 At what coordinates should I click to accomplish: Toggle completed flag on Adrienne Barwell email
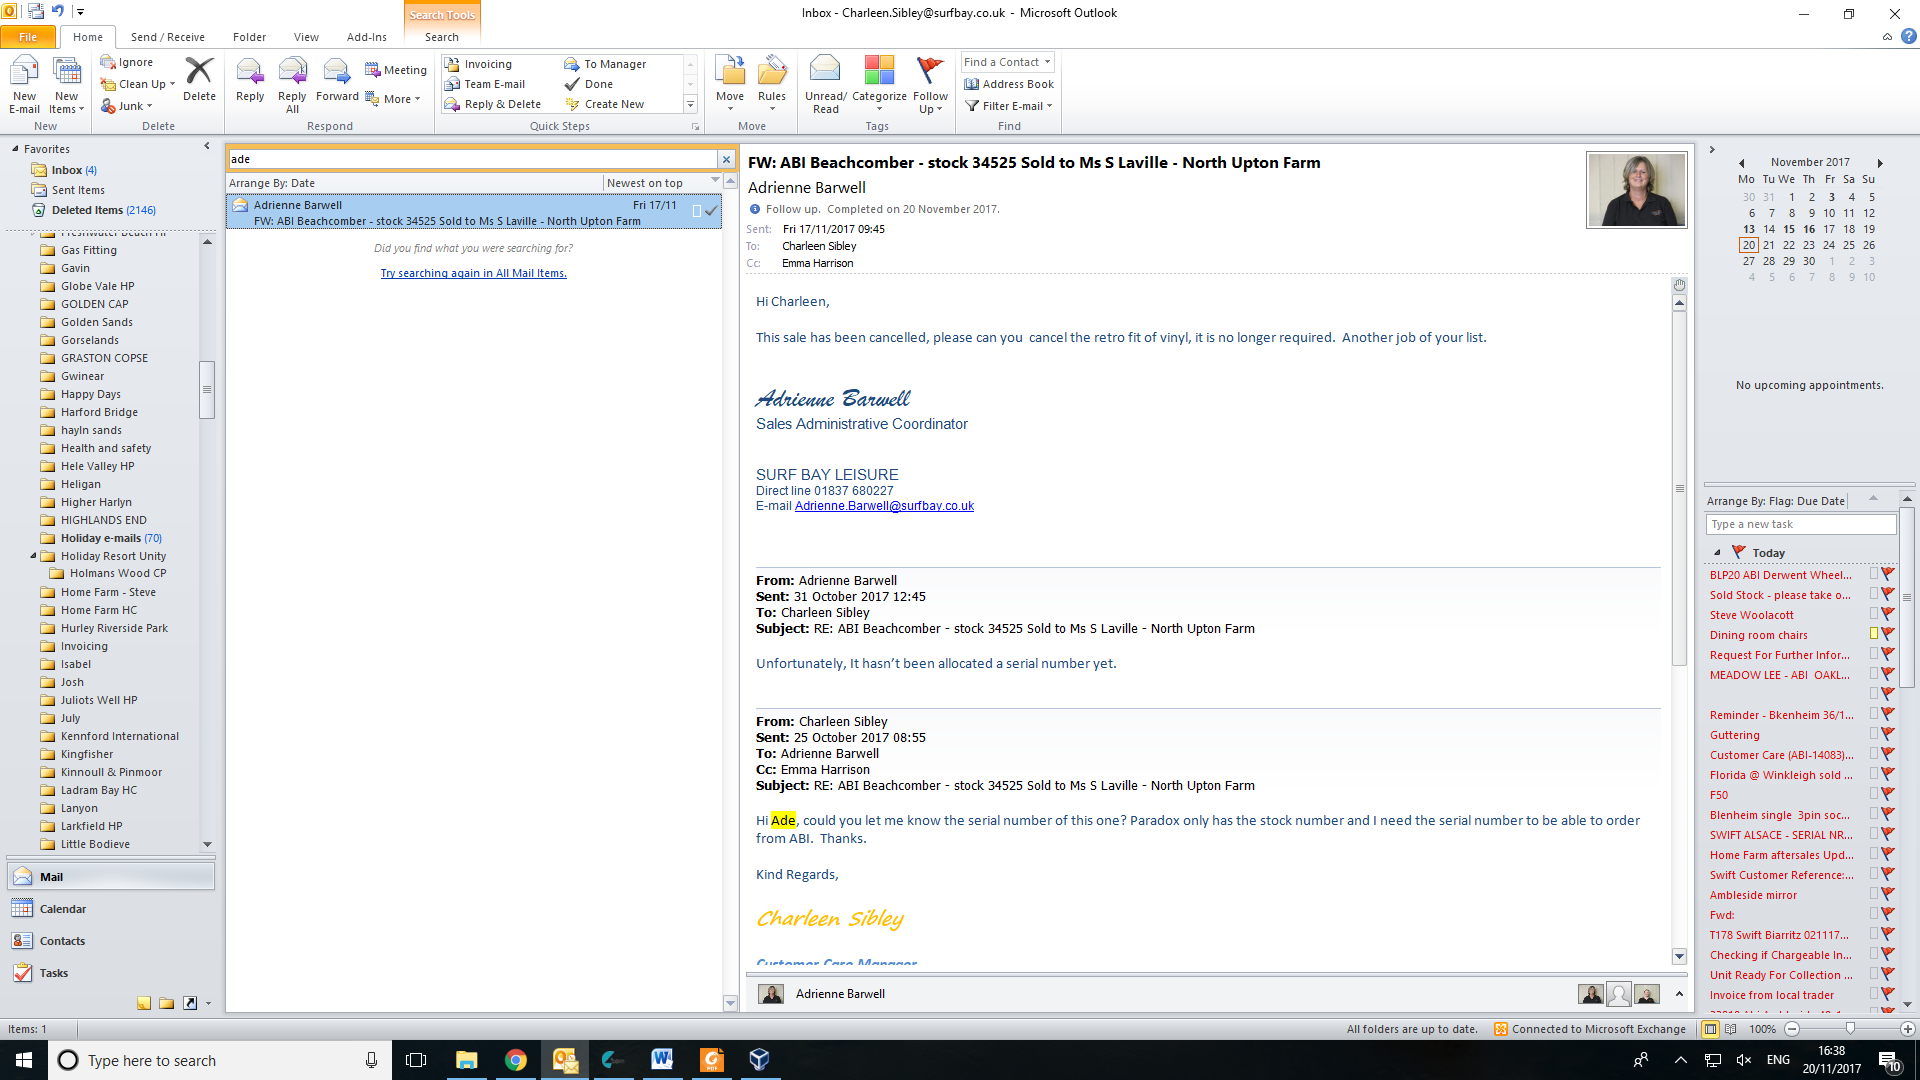tap(711, 211)
